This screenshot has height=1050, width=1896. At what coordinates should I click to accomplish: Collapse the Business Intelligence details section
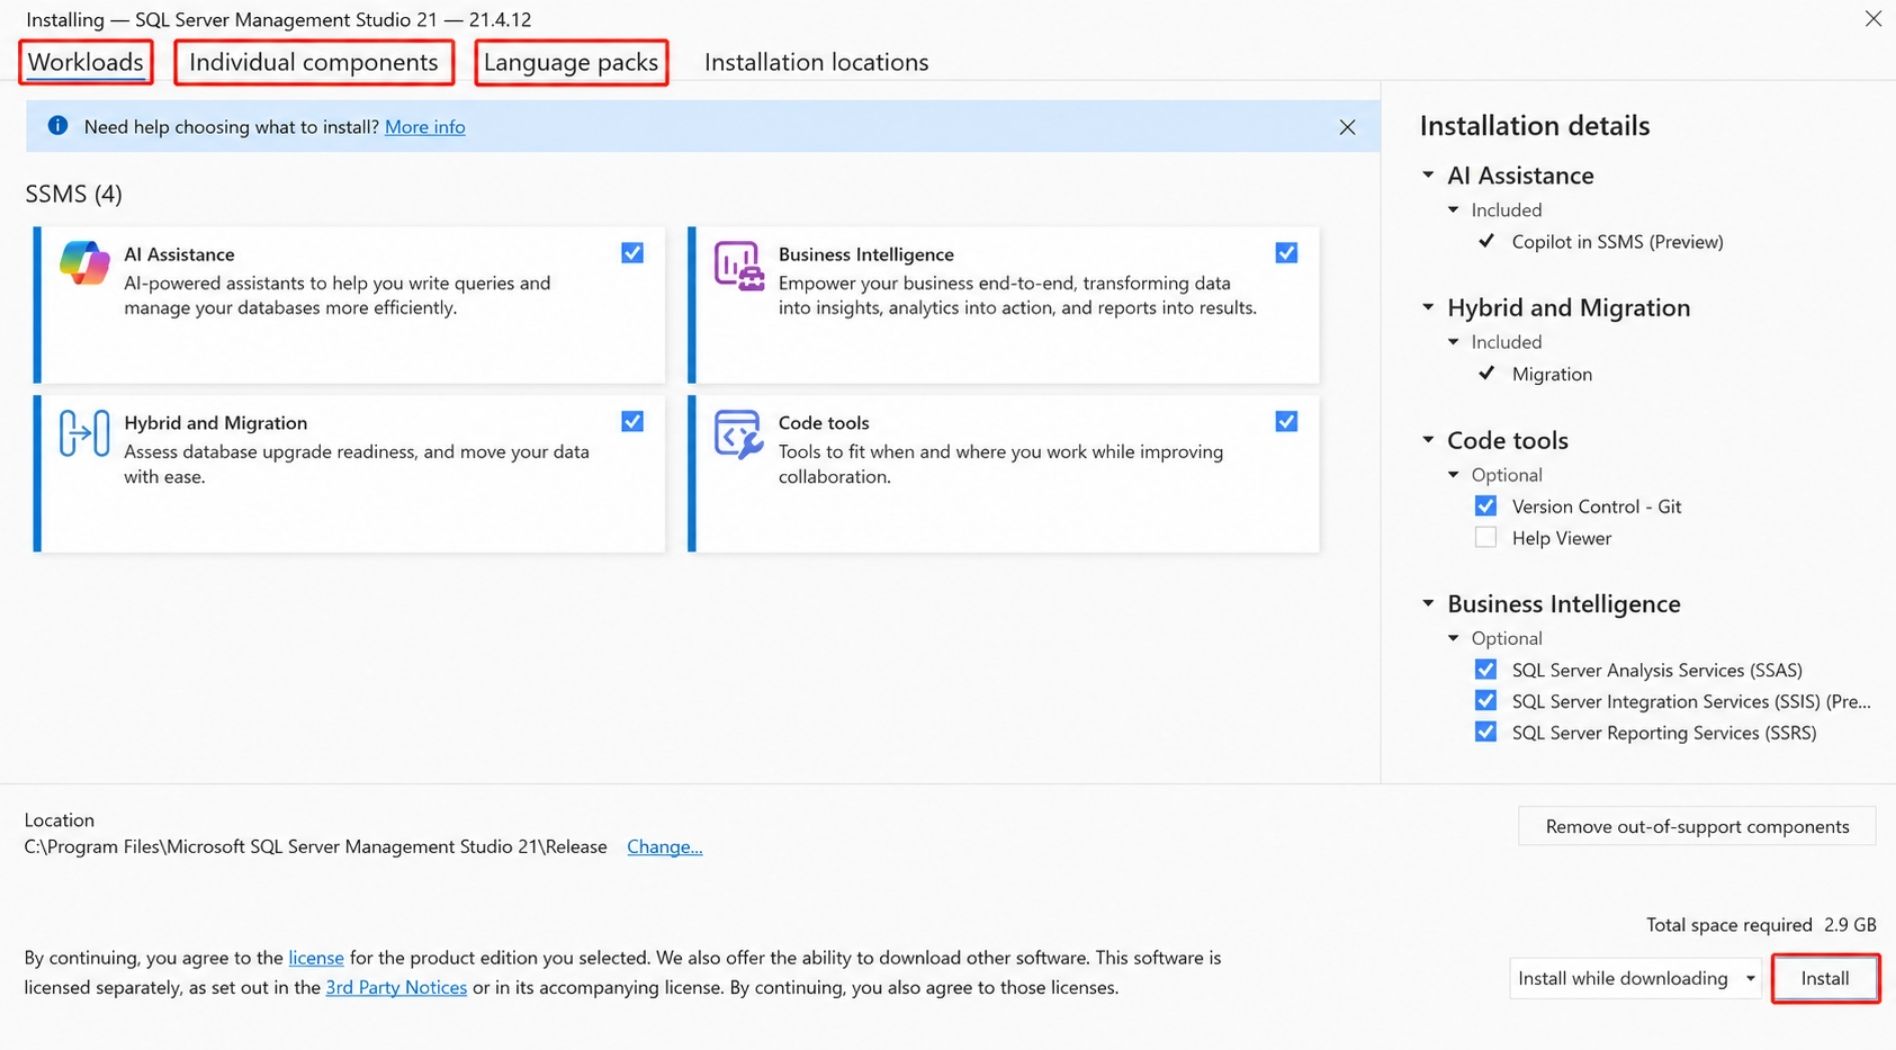tap(1428, 603)
